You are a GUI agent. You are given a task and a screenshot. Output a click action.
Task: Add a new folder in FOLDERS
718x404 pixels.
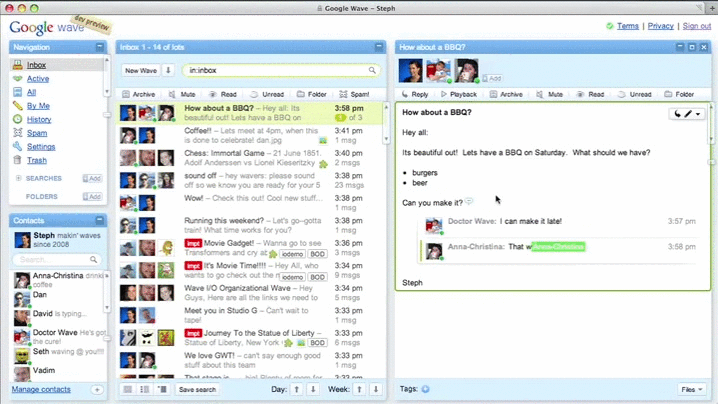pyautogui.click(x=92, y=197)
